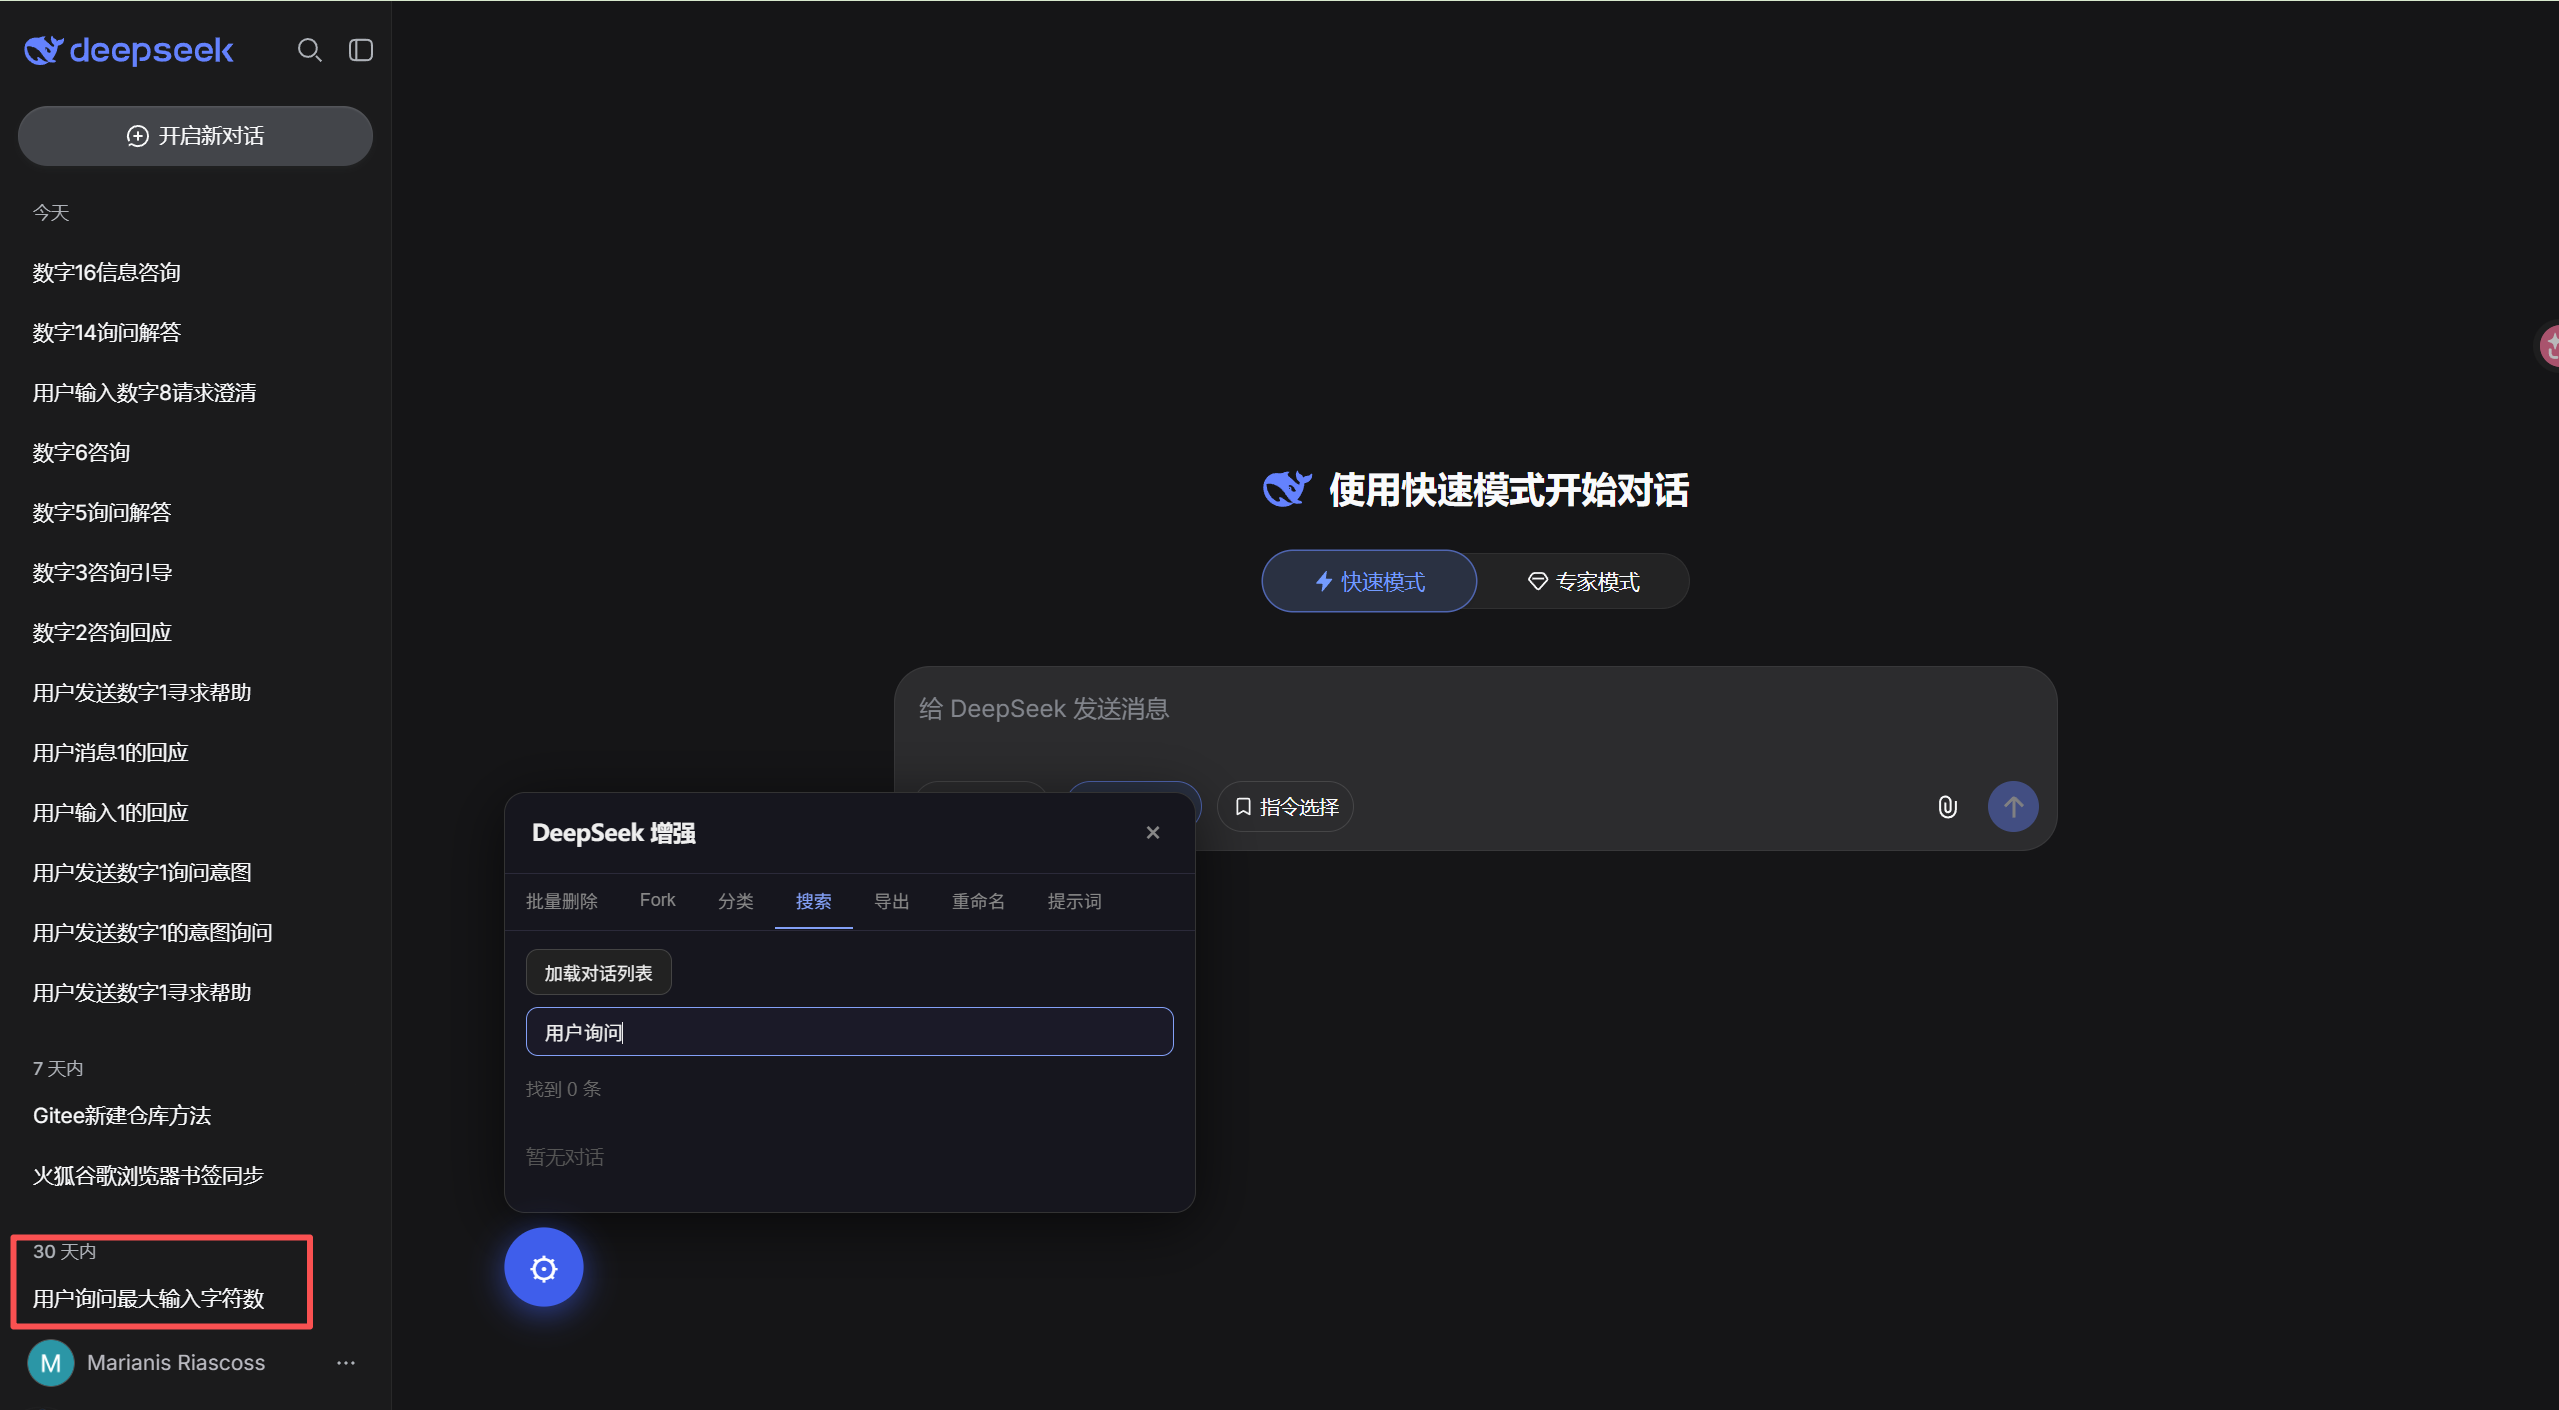This screenshot has height=1410, width=2559.
Task: Click the send arrow button
Action: [2013, 807]
